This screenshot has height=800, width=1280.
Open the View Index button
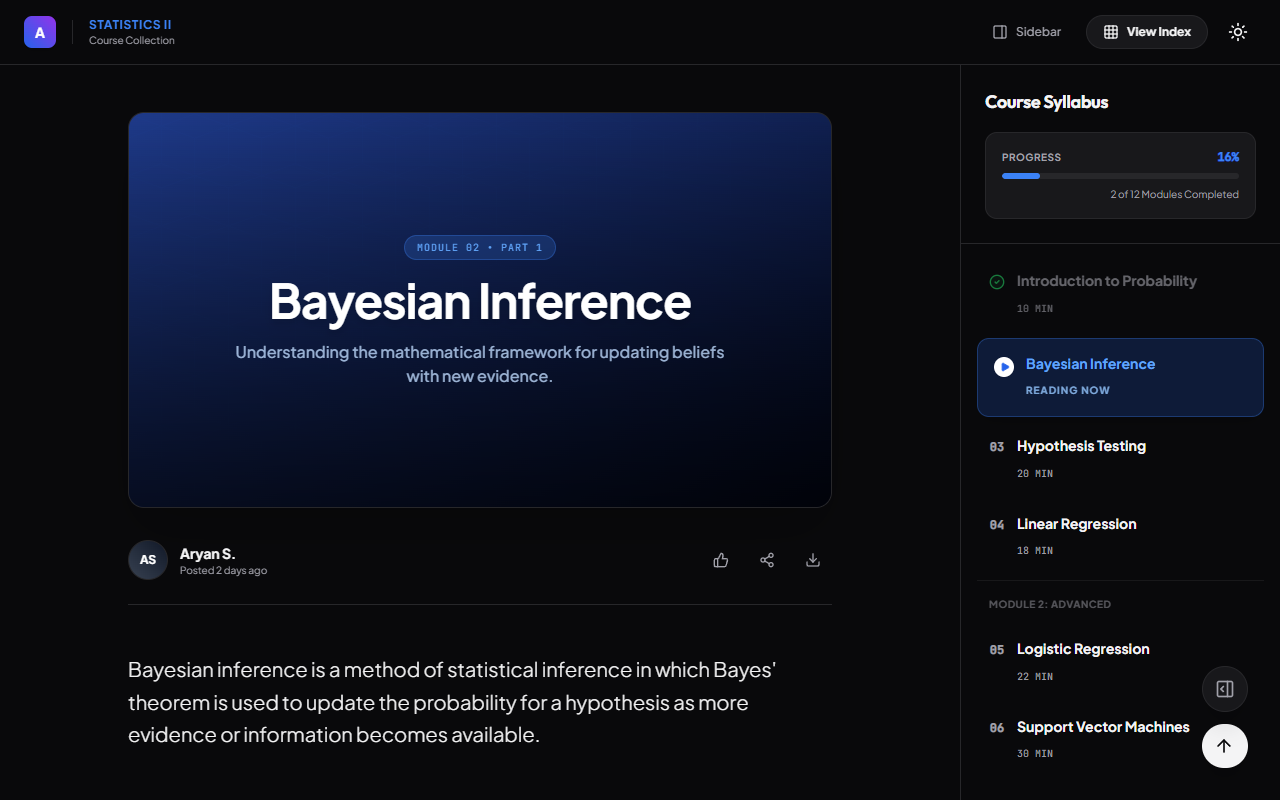click(x=1146, y=32)
